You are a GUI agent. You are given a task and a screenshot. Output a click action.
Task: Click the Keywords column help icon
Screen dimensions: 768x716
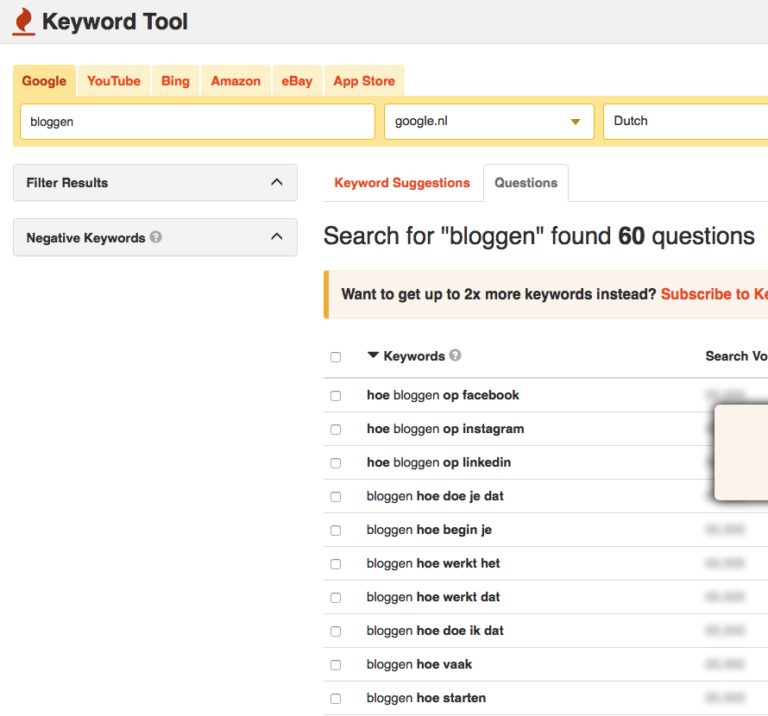tap(455, 355)
